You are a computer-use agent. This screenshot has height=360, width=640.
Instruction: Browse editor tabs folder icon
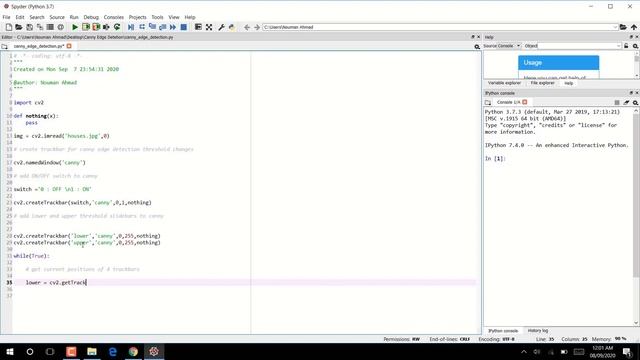tap(4, 46)
